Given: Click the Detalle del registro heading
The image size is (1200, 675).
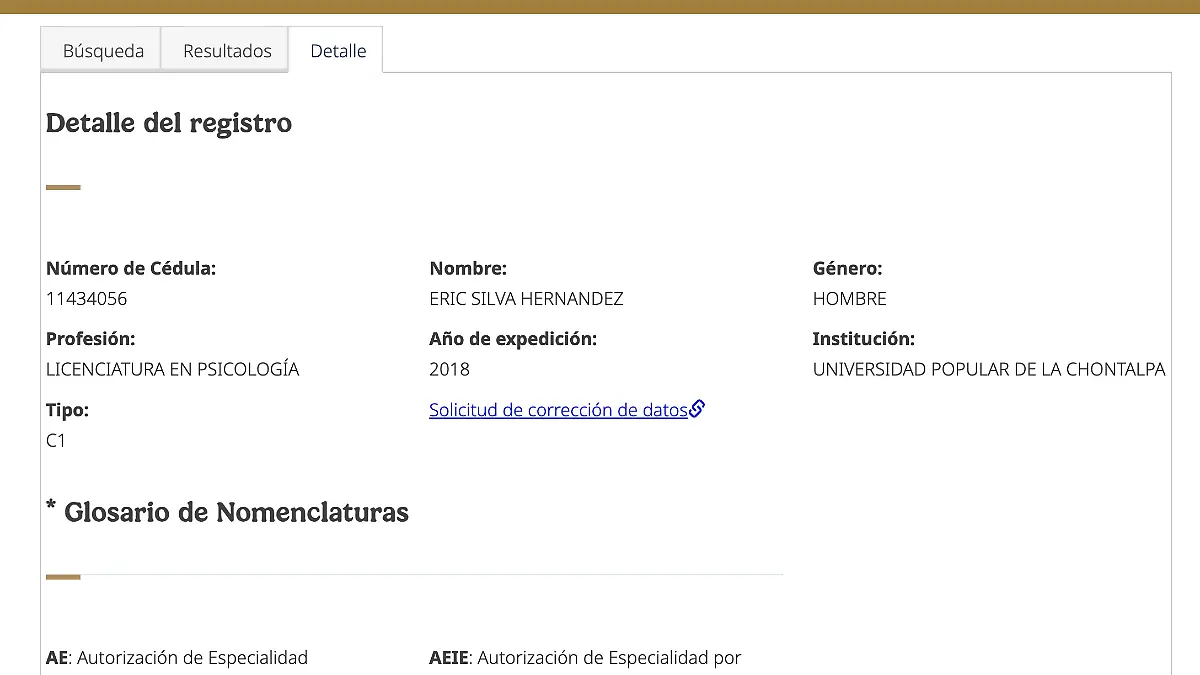Looking at the screenshot, I should [x=169, y=123].
